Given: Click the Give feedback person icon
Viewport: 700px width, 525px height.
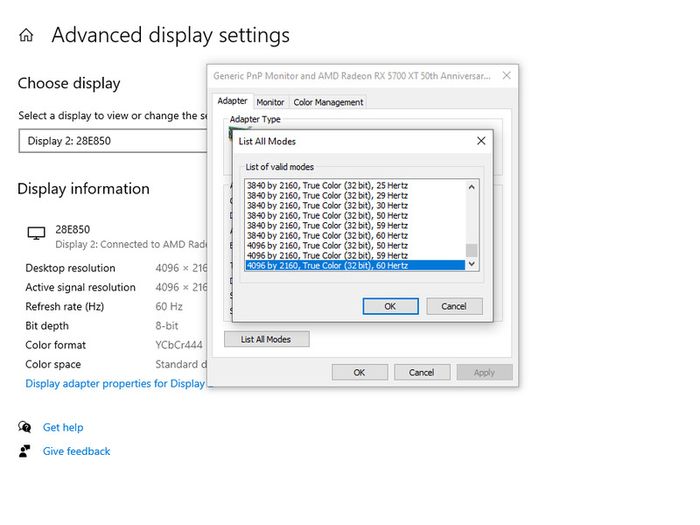Looking at the screenshot, I should pos(25,451).
